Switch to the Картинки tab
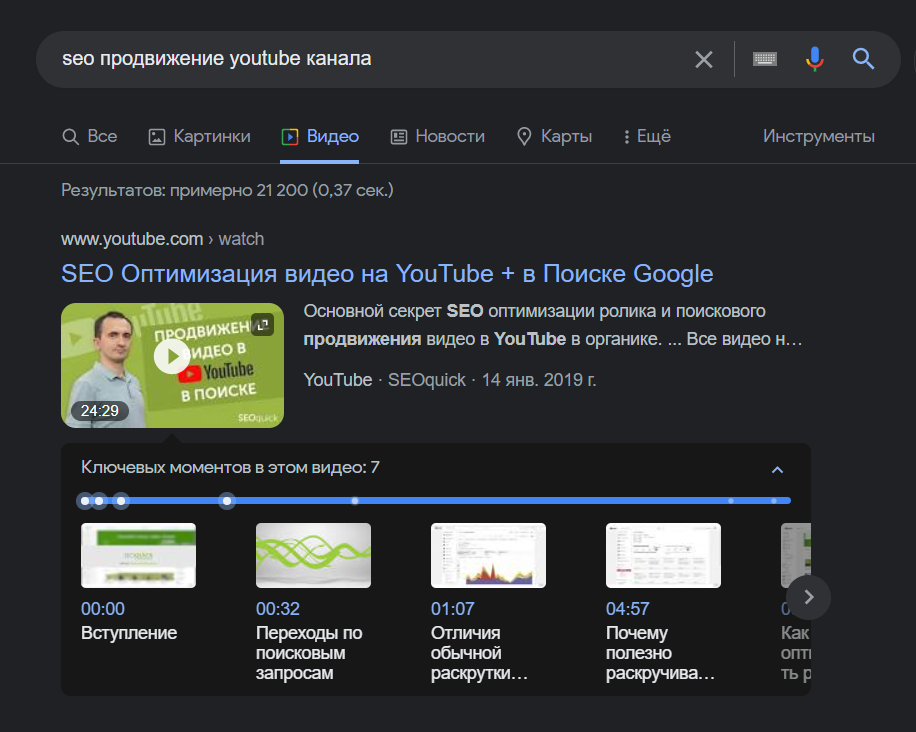This screenshot has height=732, width=916. coord(199,137)
